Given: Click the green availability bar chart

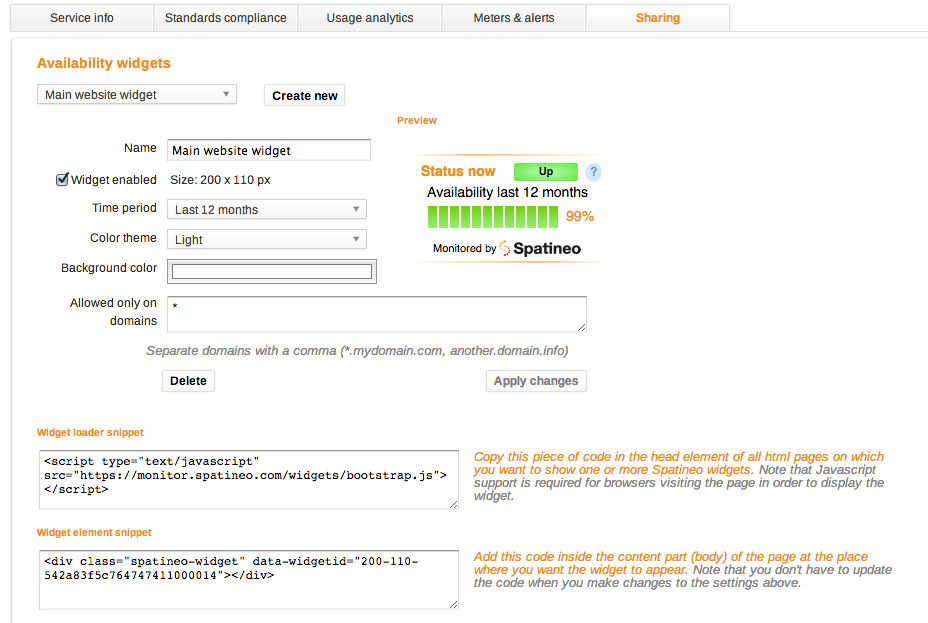Looking at the screenshot, I should coord(492,217).
